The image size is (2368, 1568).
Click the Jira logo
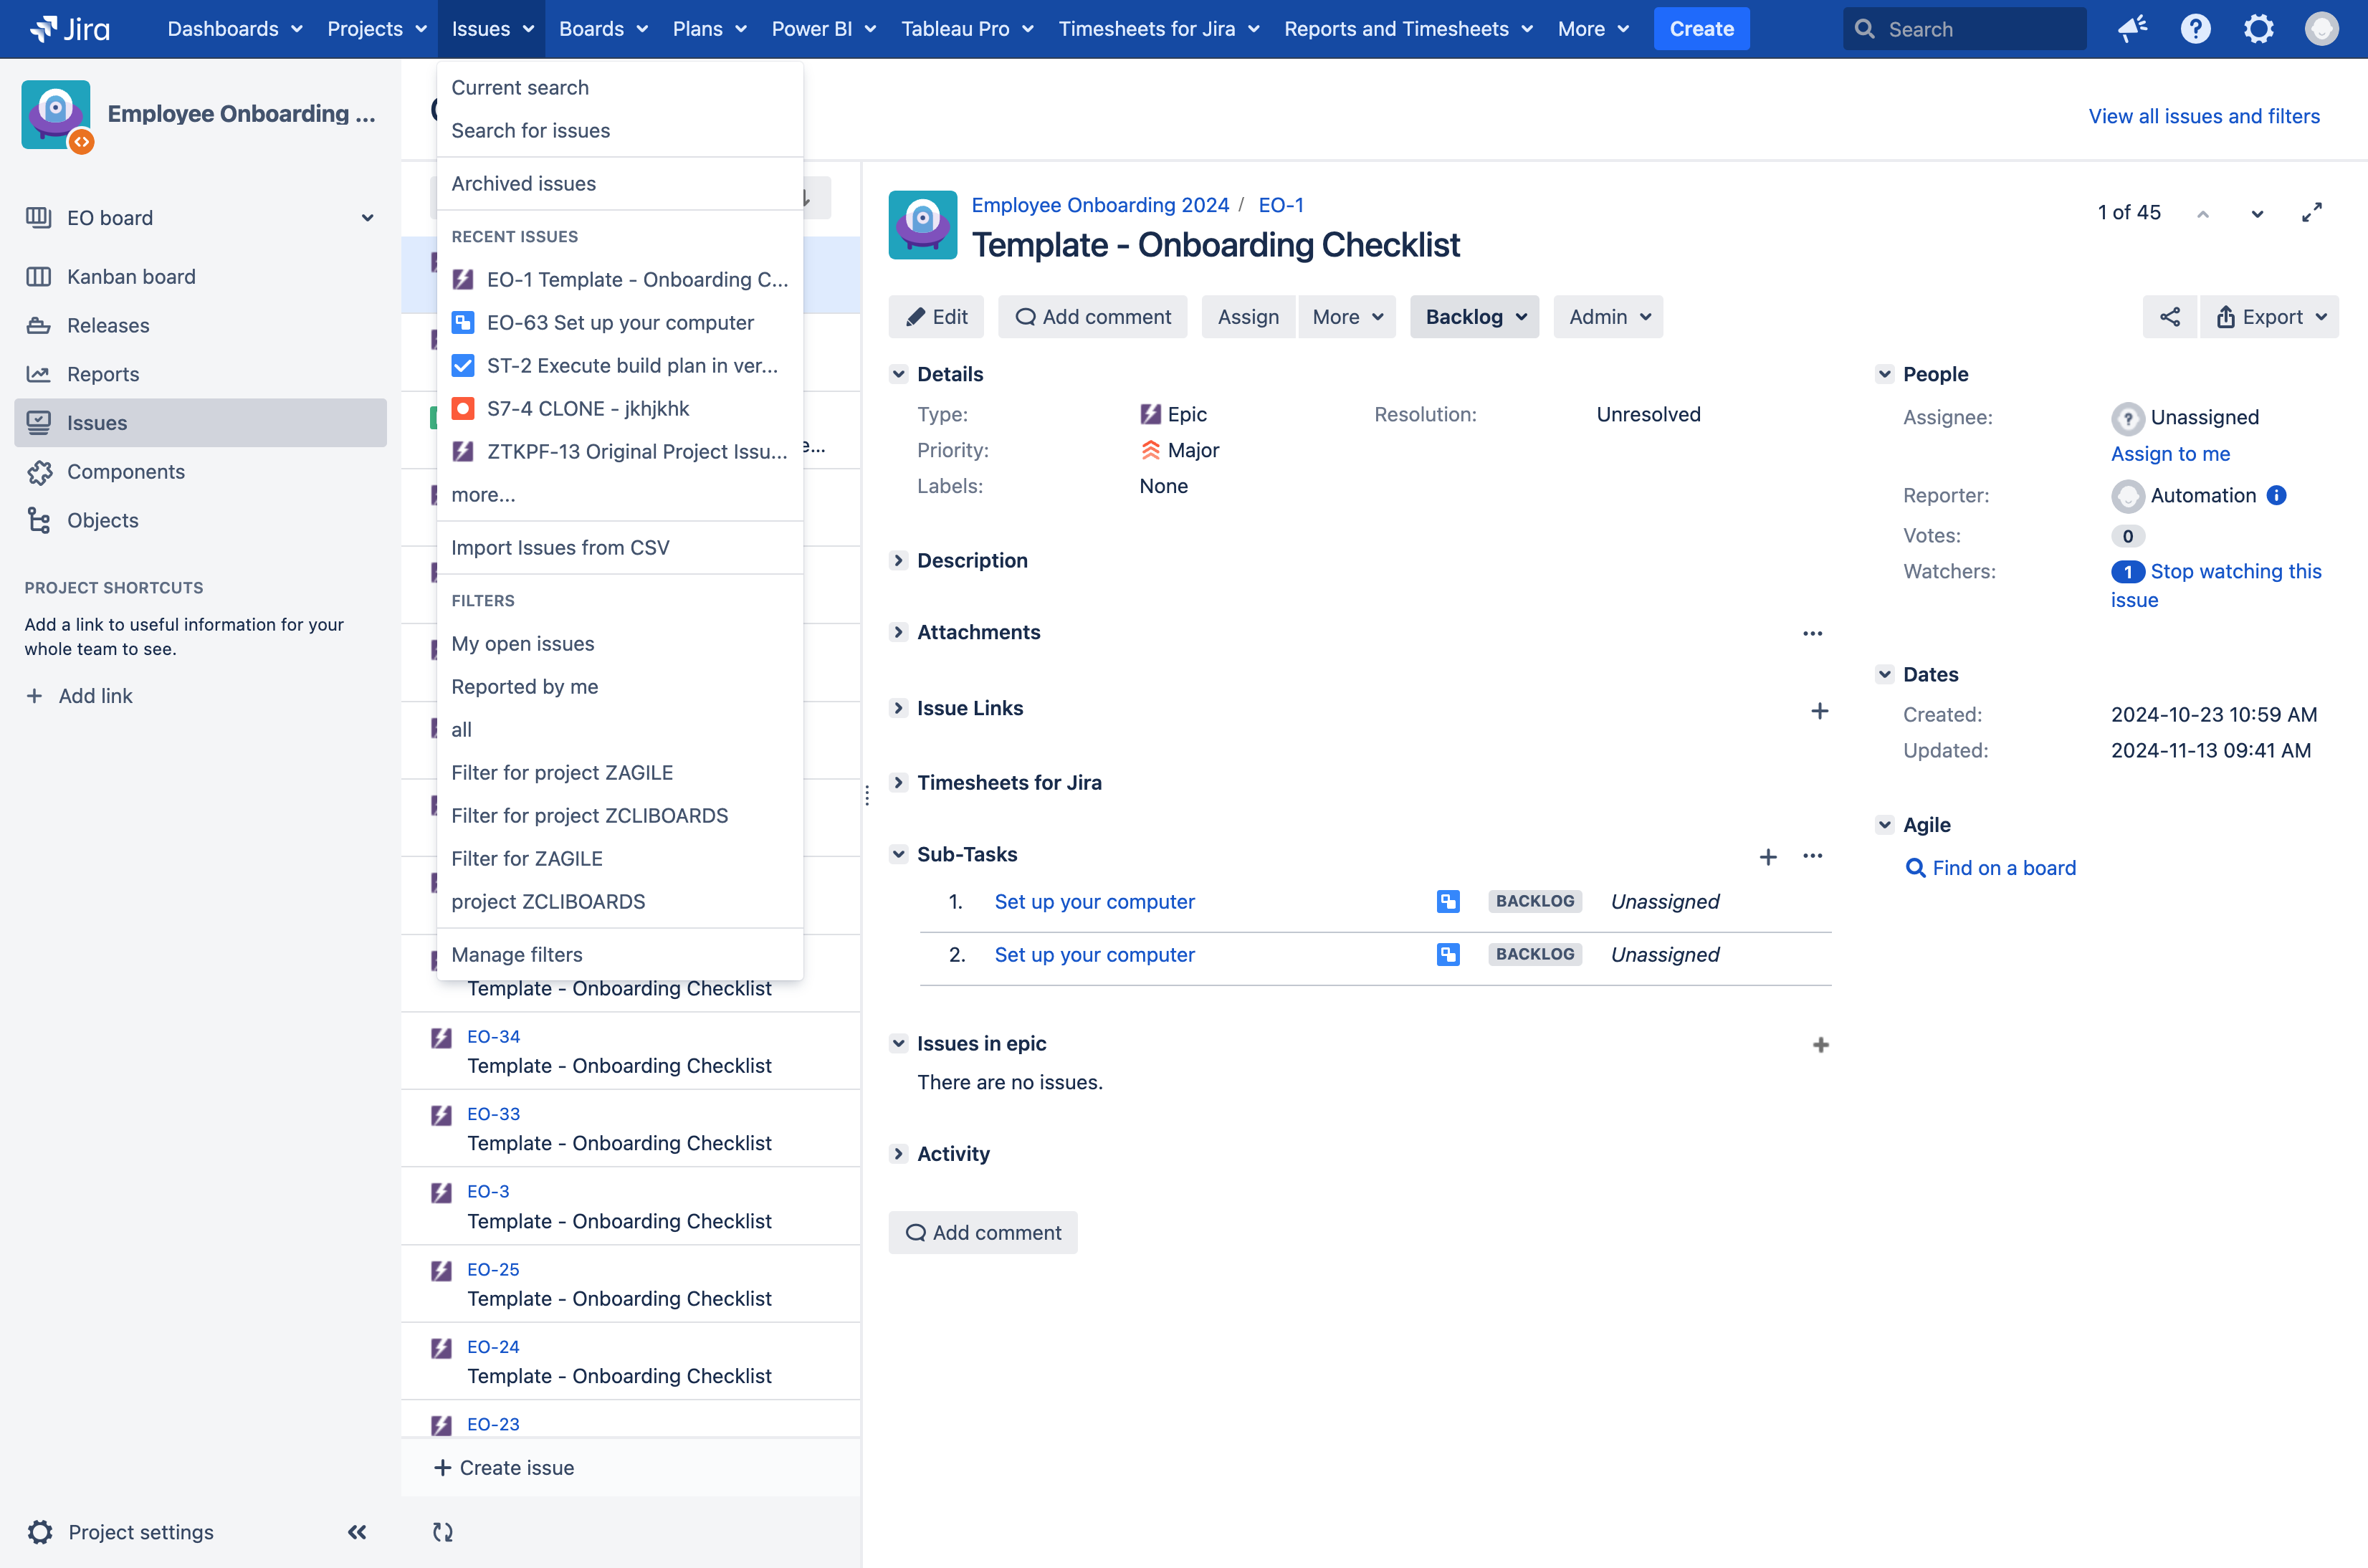[70, 29]
